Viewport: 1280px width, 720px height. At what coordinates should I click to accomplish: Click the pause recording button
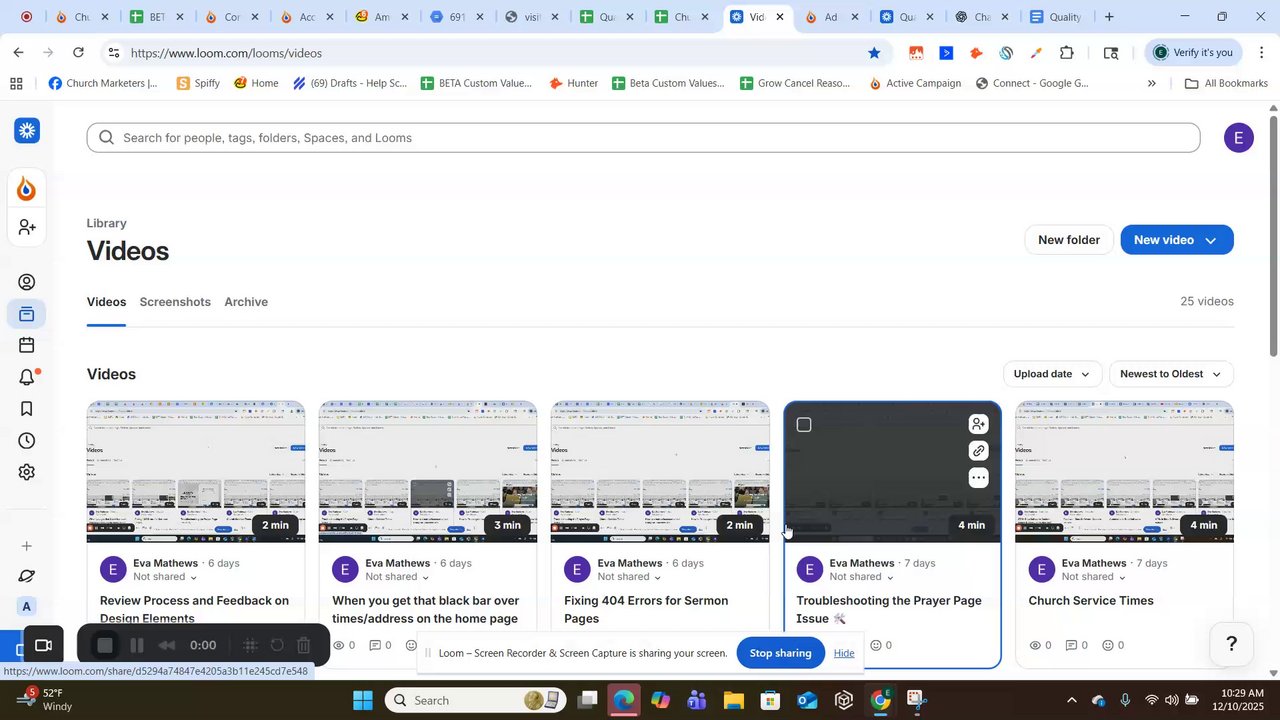138,646
